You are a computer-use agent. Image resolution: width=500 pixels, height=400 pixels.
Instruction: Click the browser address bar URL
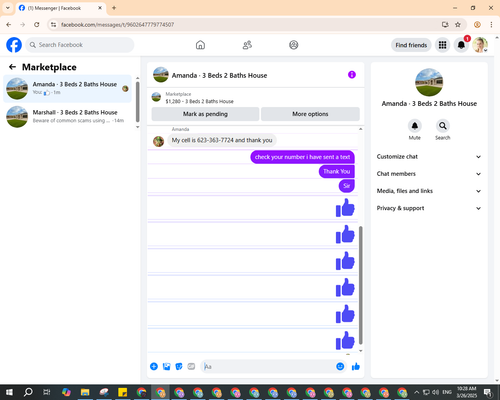117,25
